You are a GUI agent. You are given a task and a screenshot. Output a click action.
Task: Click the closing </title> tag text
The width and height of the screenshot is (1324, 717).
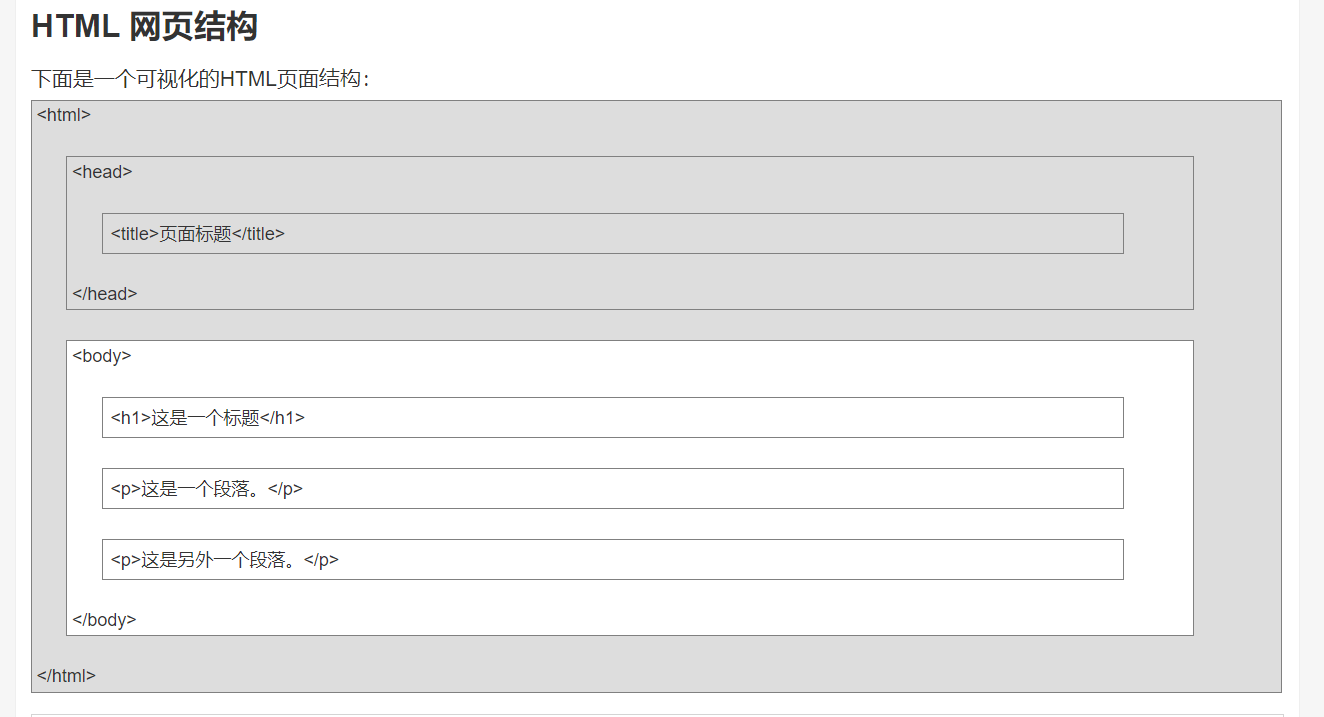coord(258,234)
